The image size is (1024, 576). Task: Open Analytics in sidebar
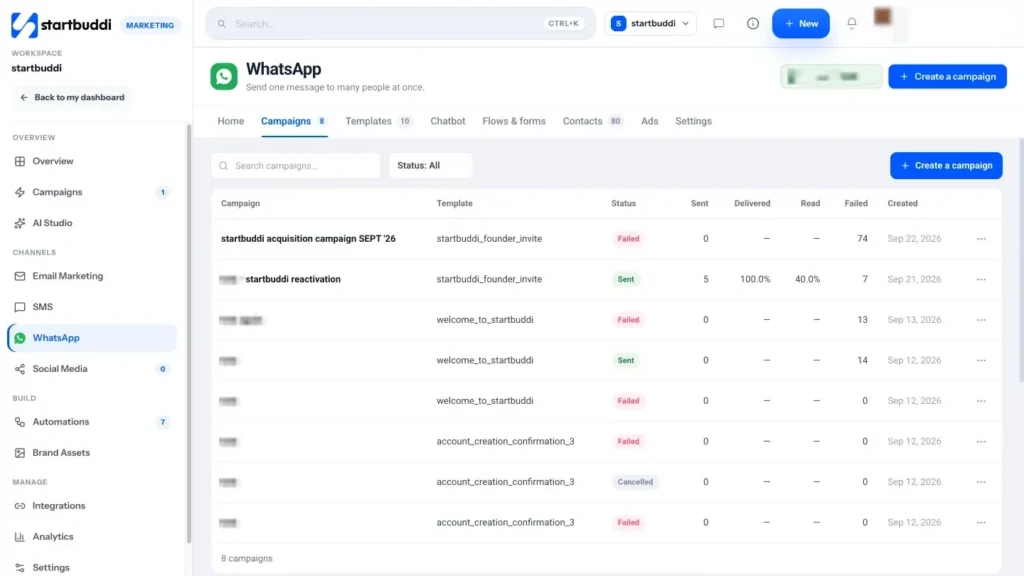[x=92, y=537]
